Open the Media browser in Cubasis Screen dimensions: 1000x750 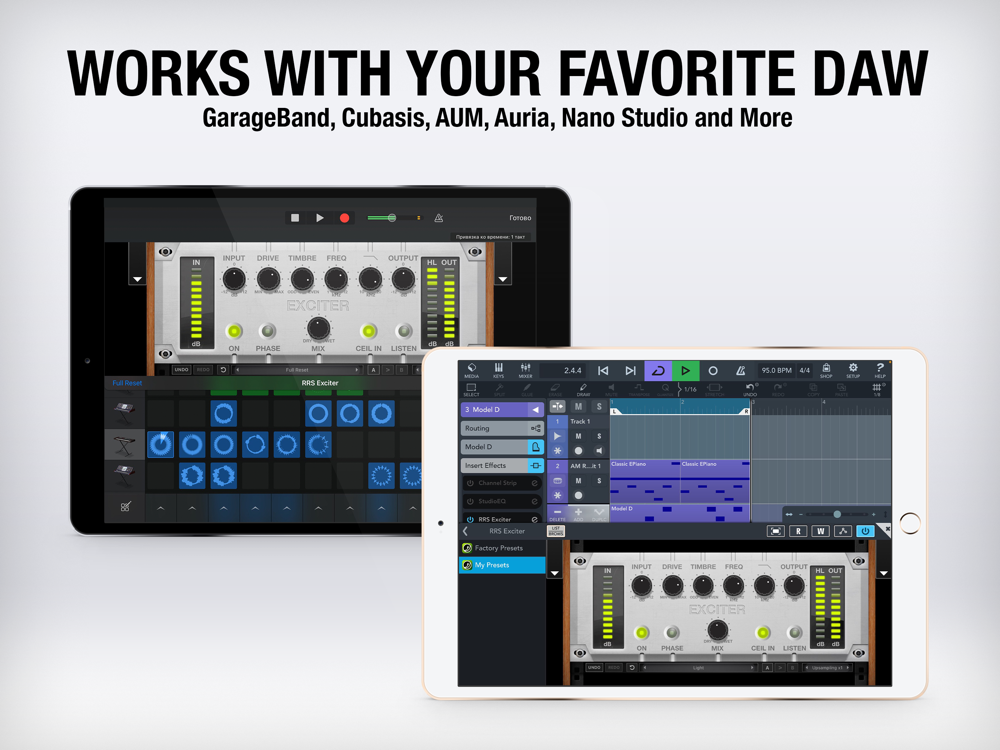(x=471, y=370)
